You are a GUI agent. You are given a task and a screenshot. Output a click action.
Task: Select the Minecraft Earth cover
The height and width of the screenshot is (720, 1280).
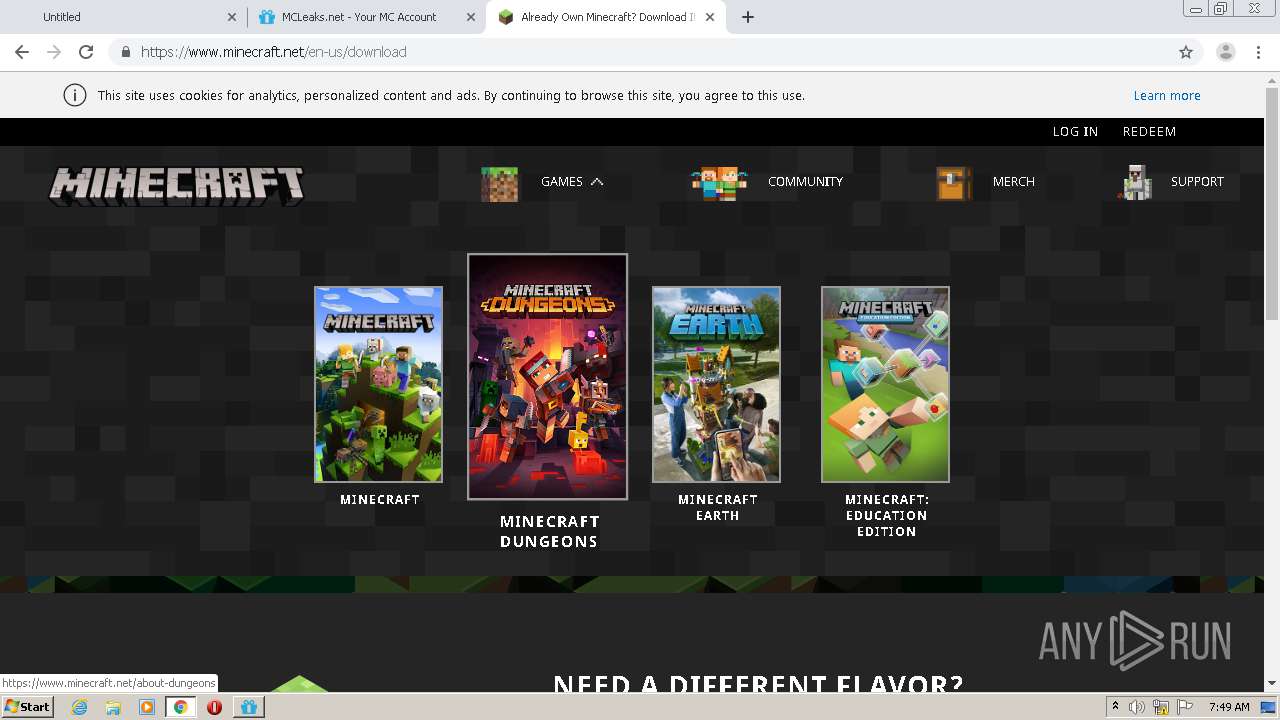716,385
